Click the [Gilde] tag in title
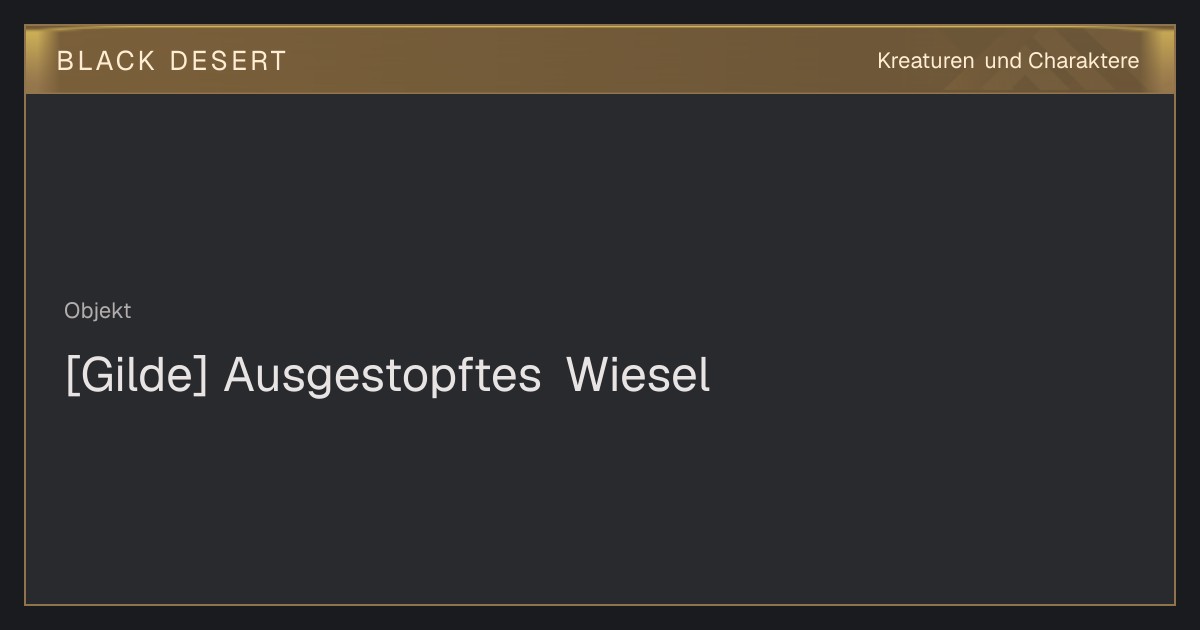The image size is (1200, 630). [136, 377]
